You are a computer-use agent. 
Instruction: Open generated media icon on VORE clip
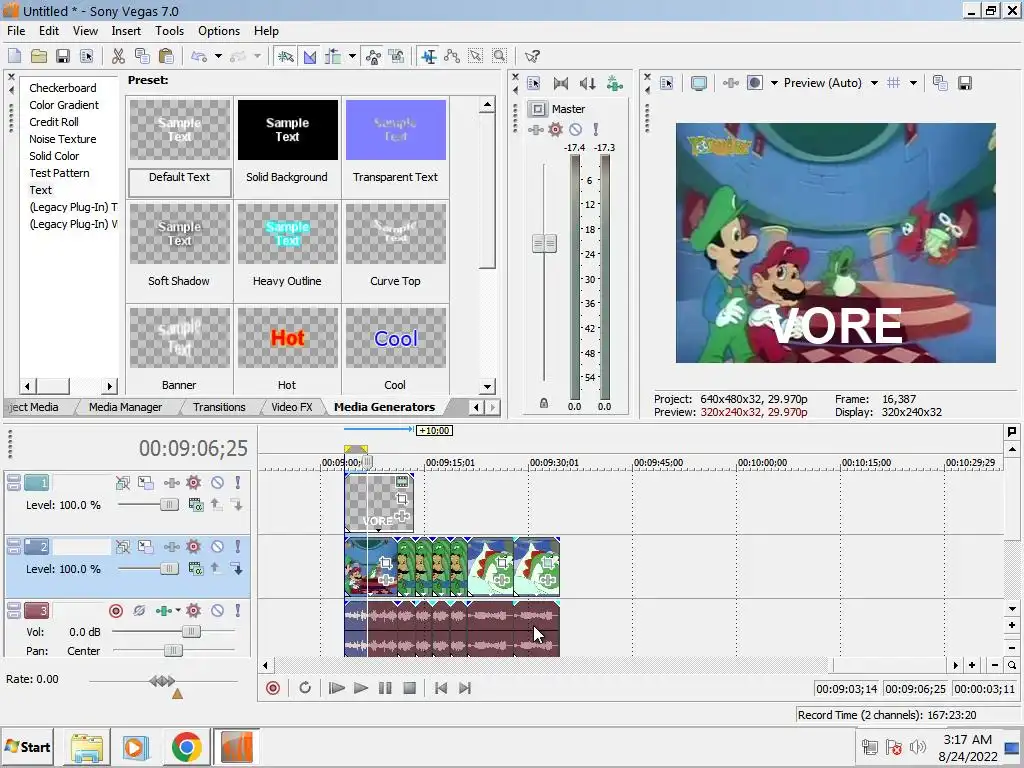(402, 482)
